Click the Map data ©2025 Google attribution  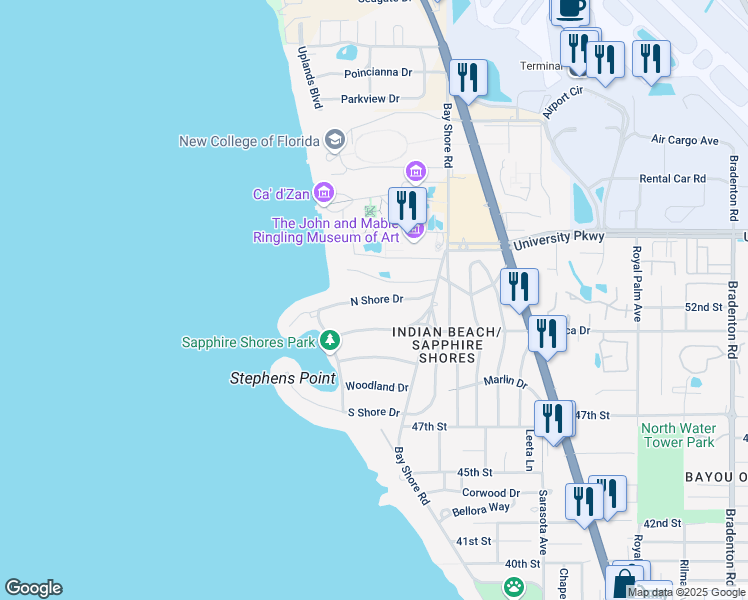687,592
